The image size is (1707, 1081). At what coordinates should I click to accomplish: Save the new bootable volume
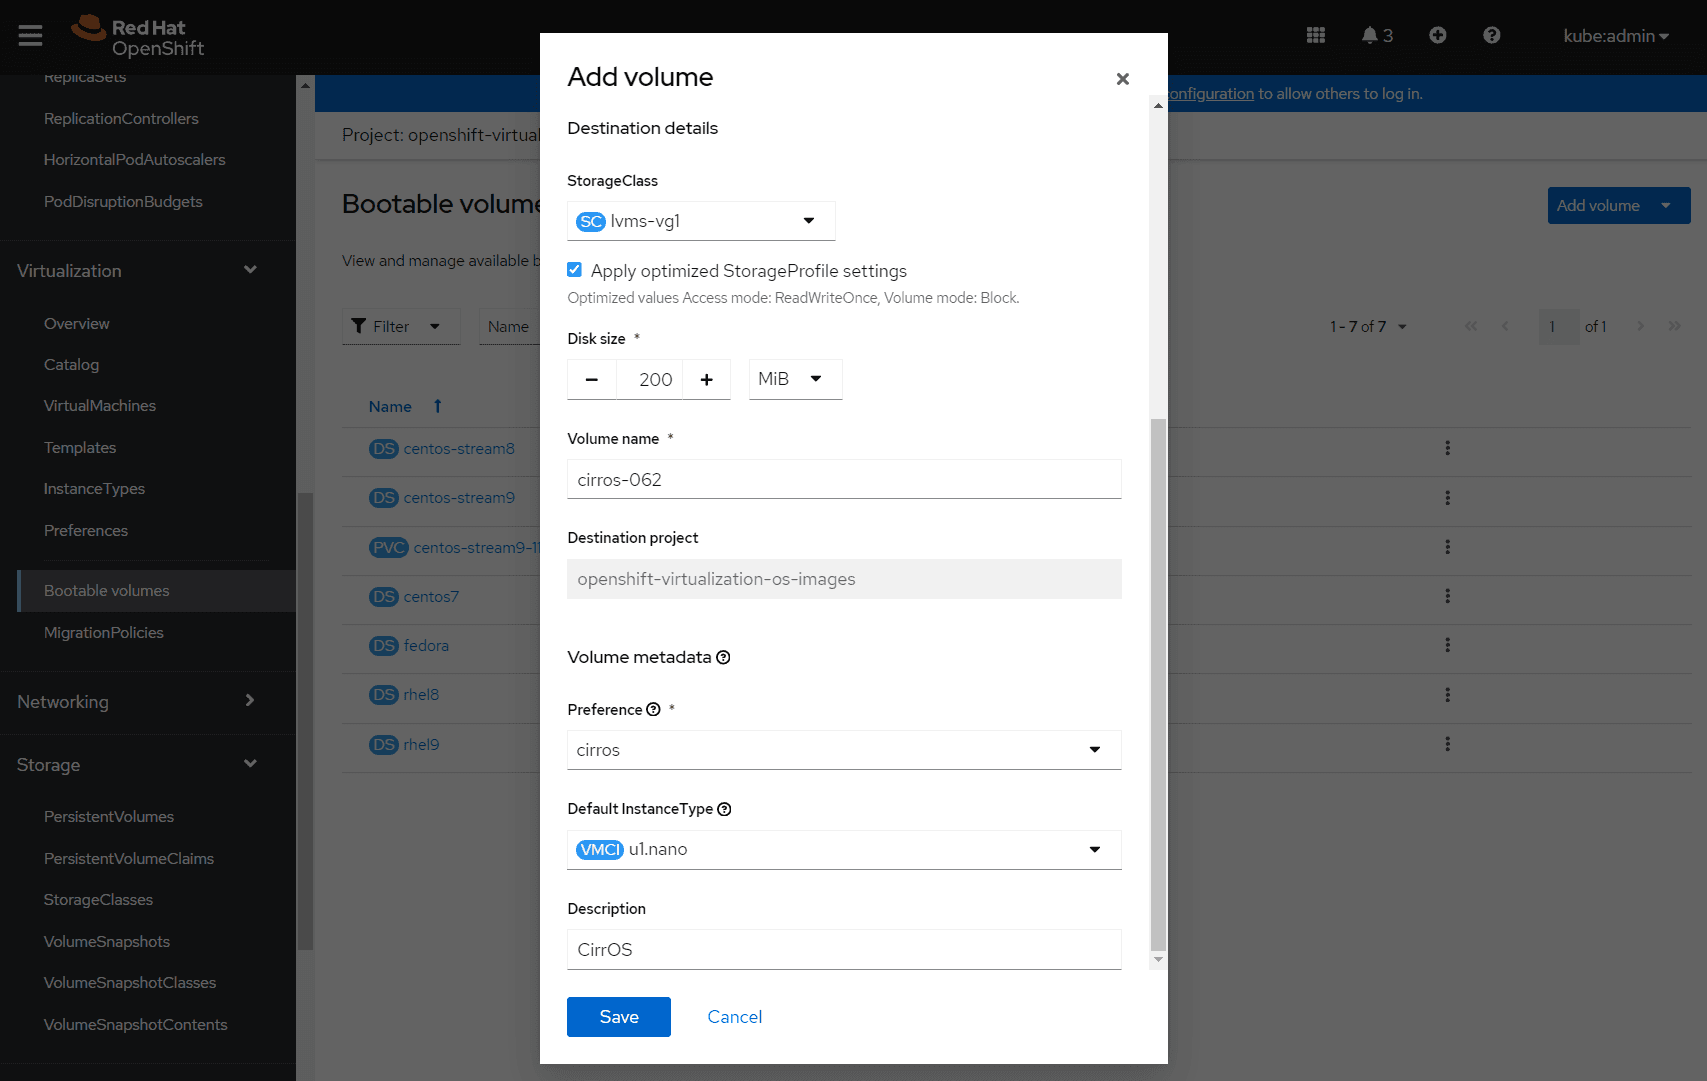pos(618,1016)
